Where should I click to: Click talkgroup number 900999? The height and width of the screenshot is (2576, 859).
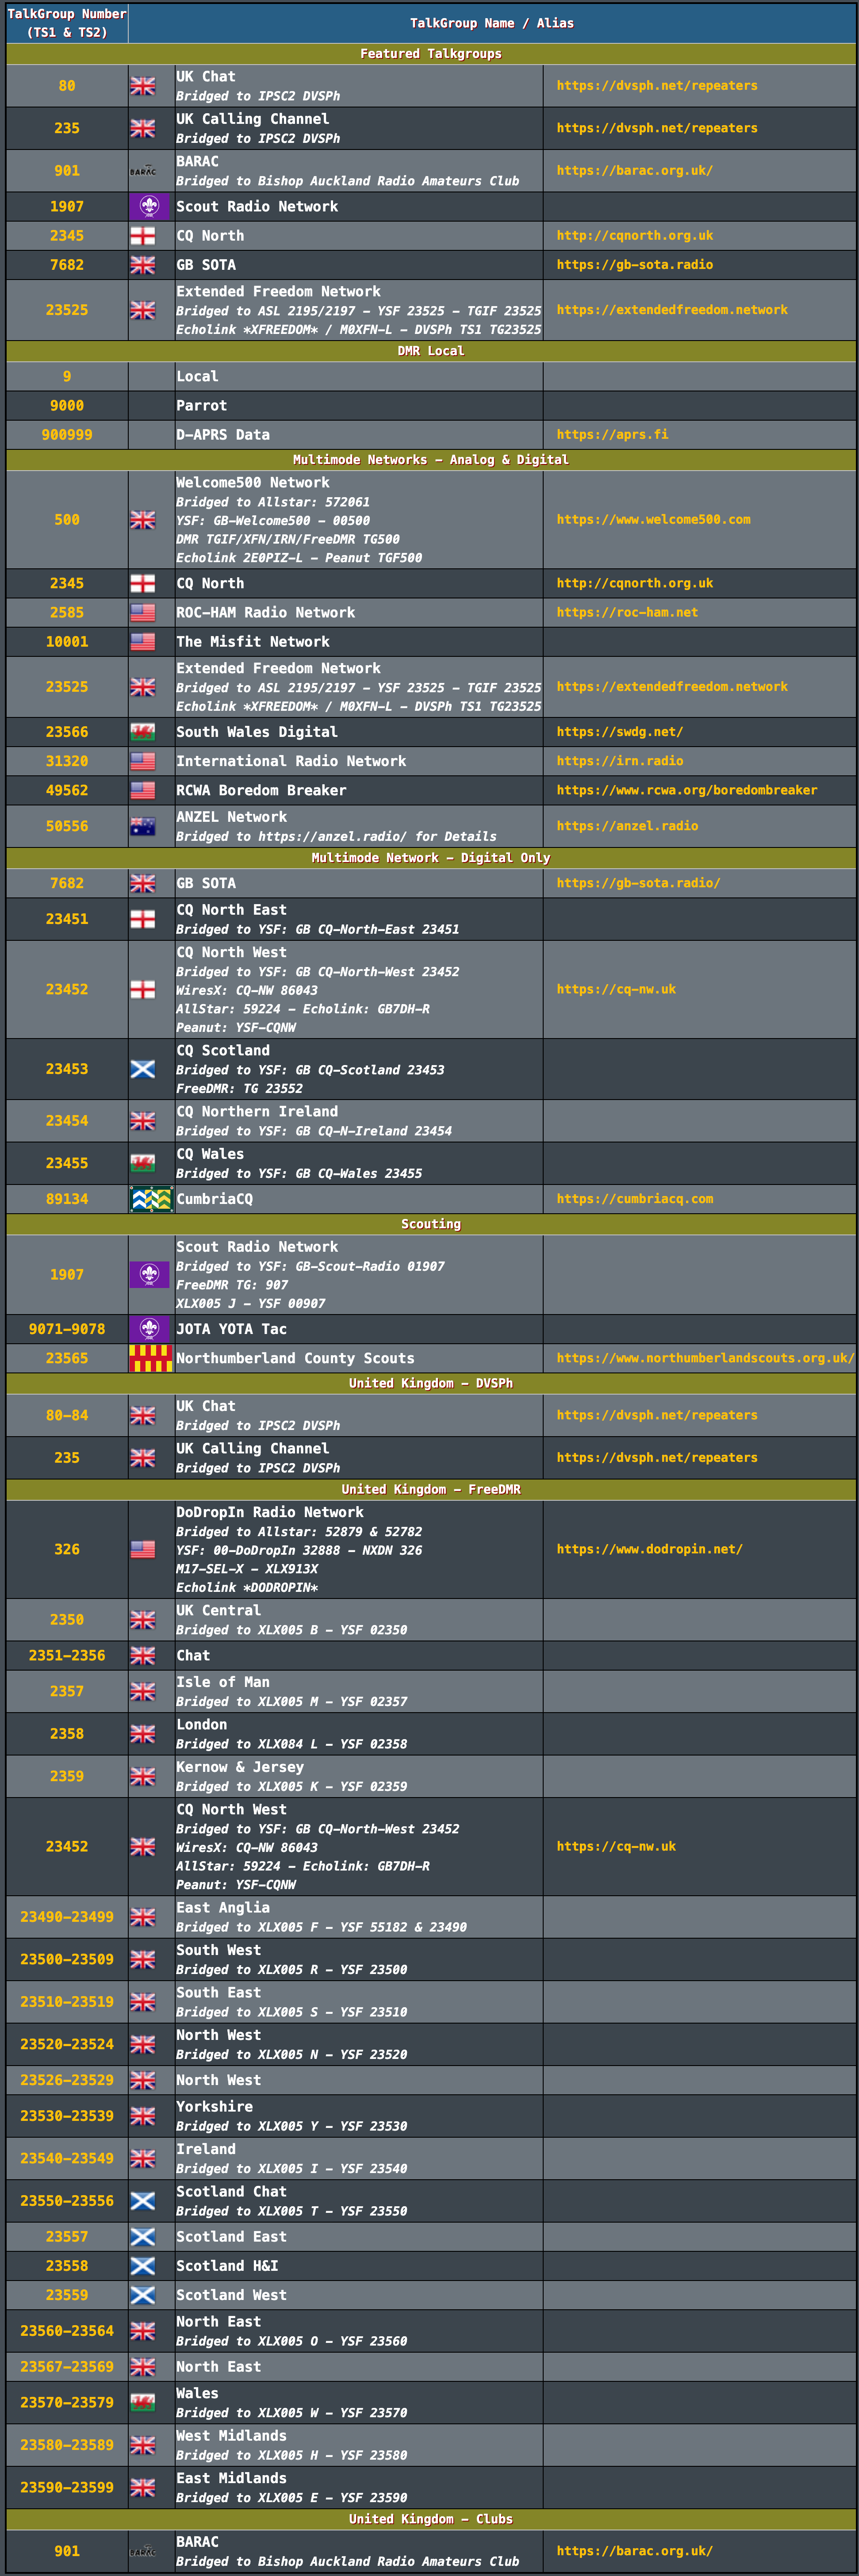point(67,435)
